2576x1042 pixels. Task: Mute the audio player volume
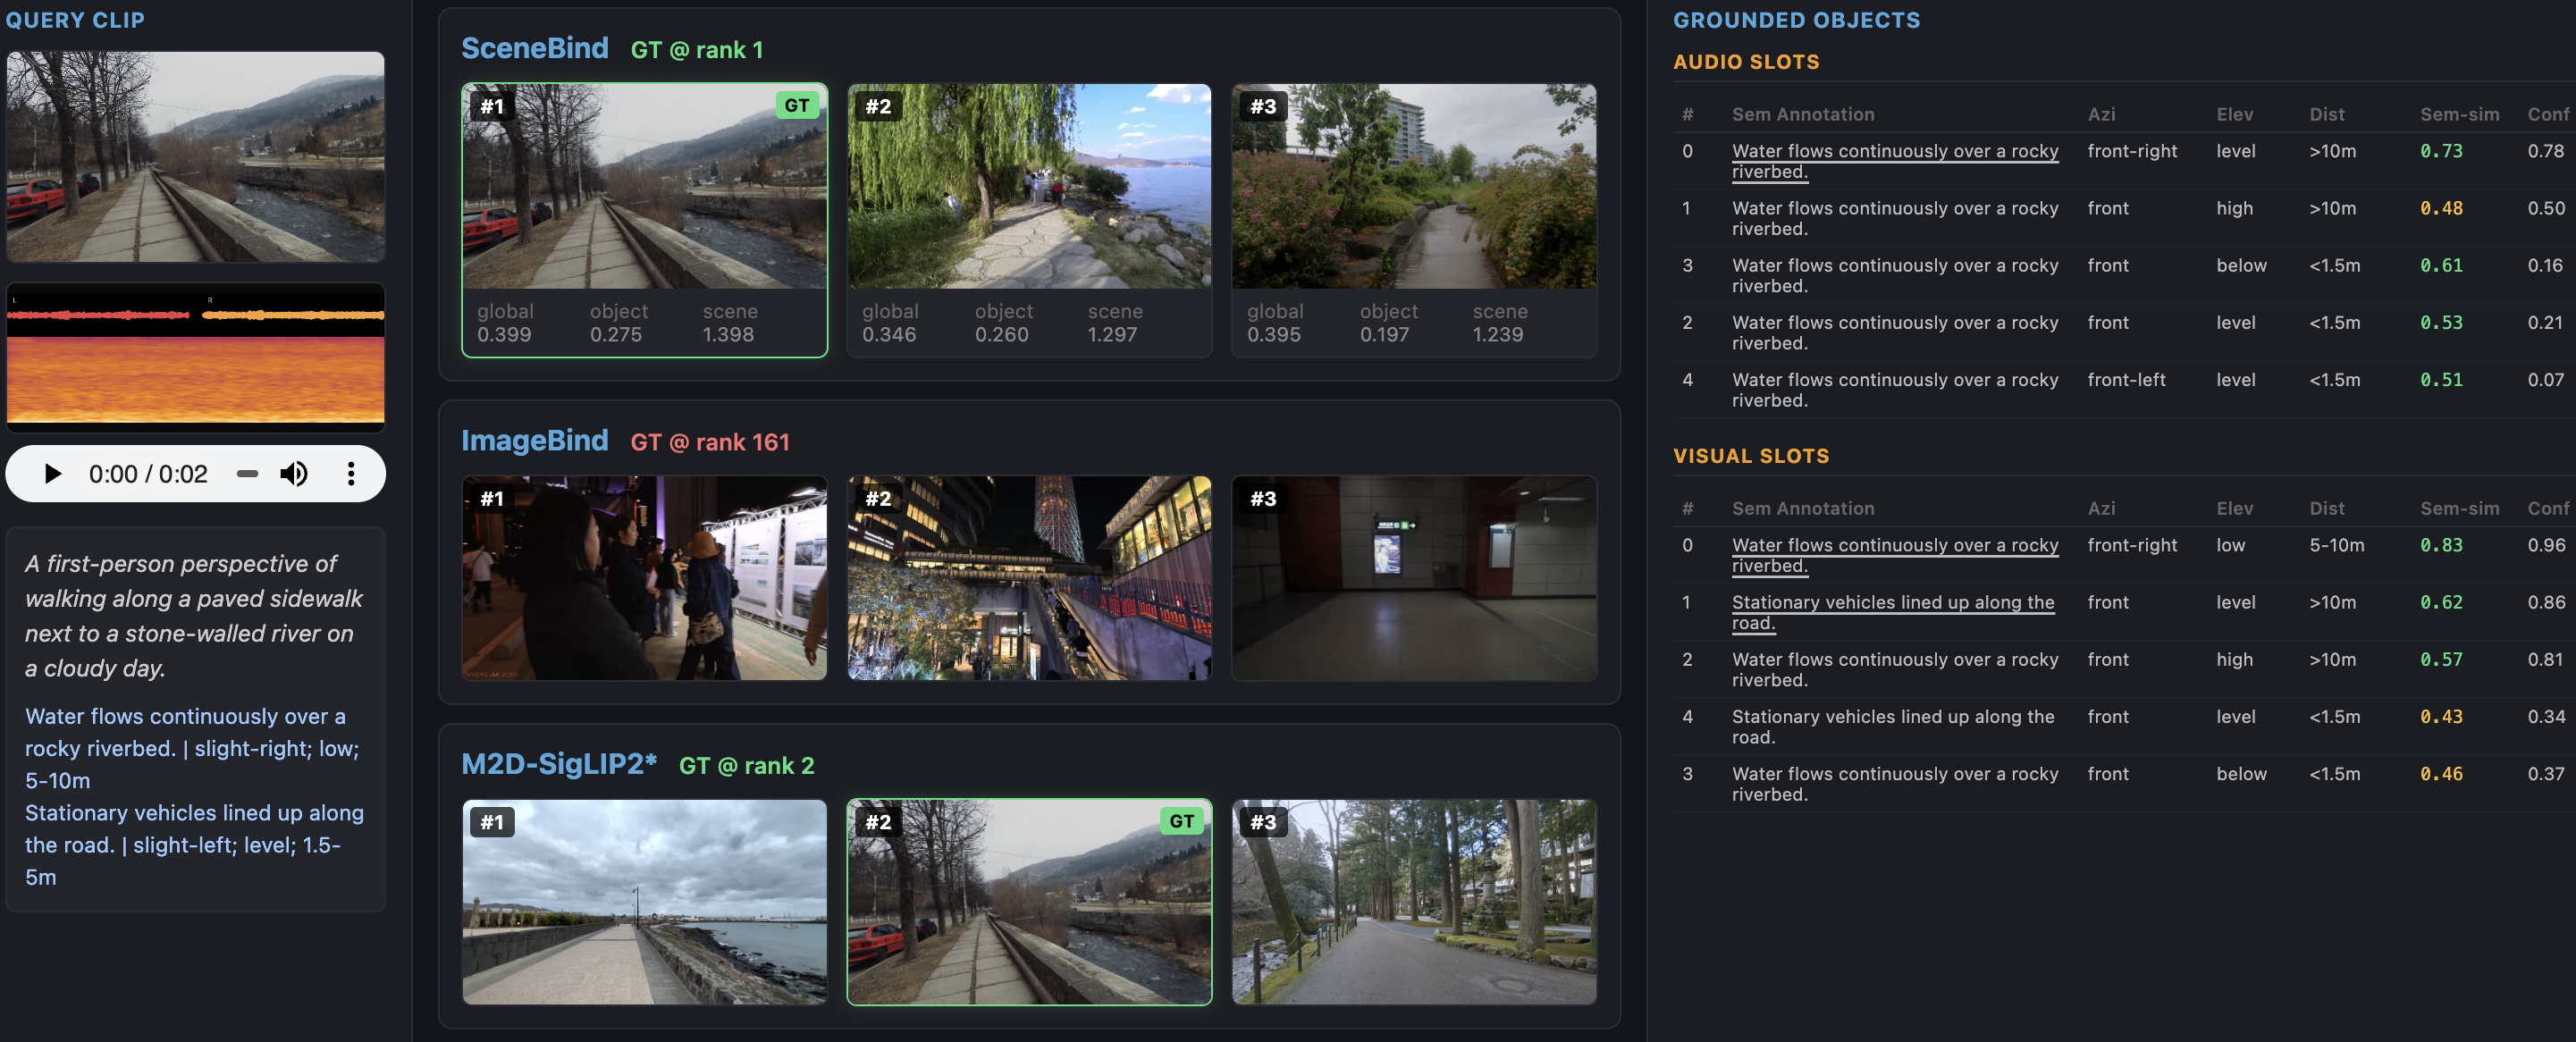pos(293,473)
